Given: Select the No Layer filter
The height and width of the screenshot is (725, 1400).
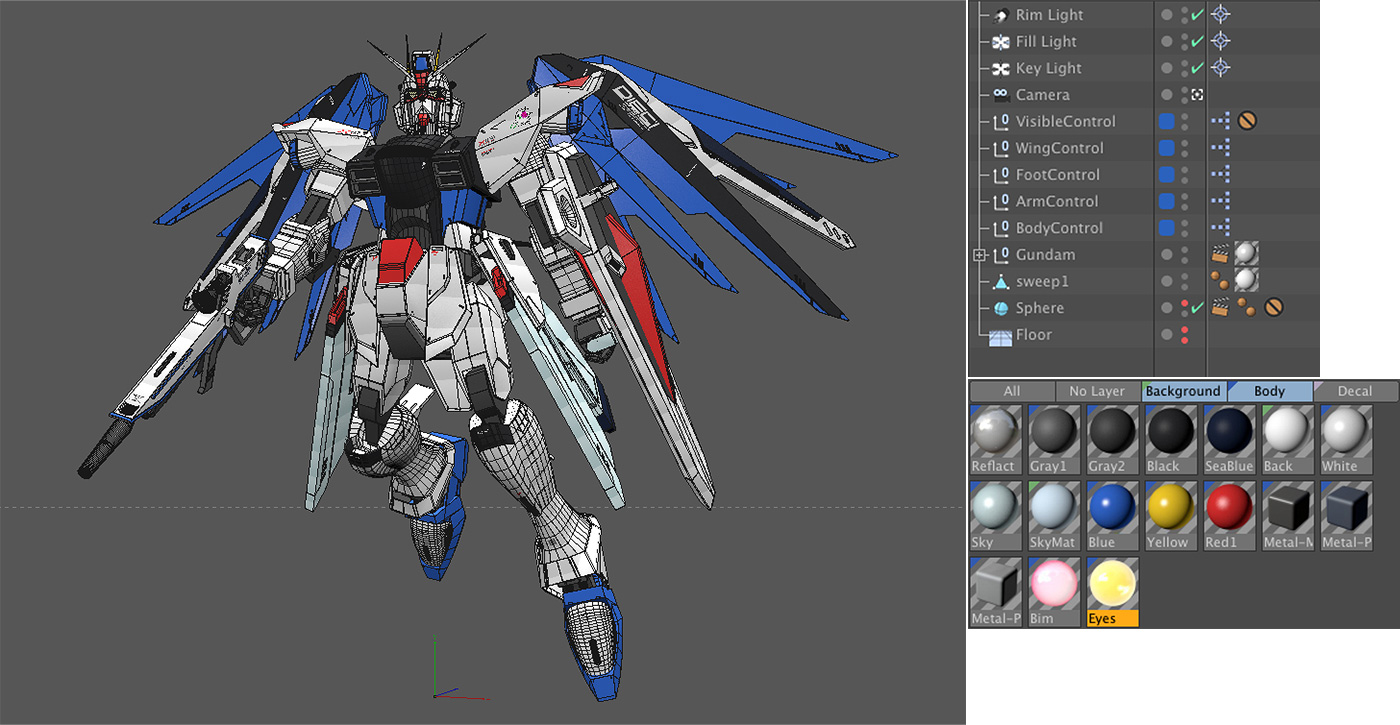Looking at the screenshot, I should click(1096, 391).
